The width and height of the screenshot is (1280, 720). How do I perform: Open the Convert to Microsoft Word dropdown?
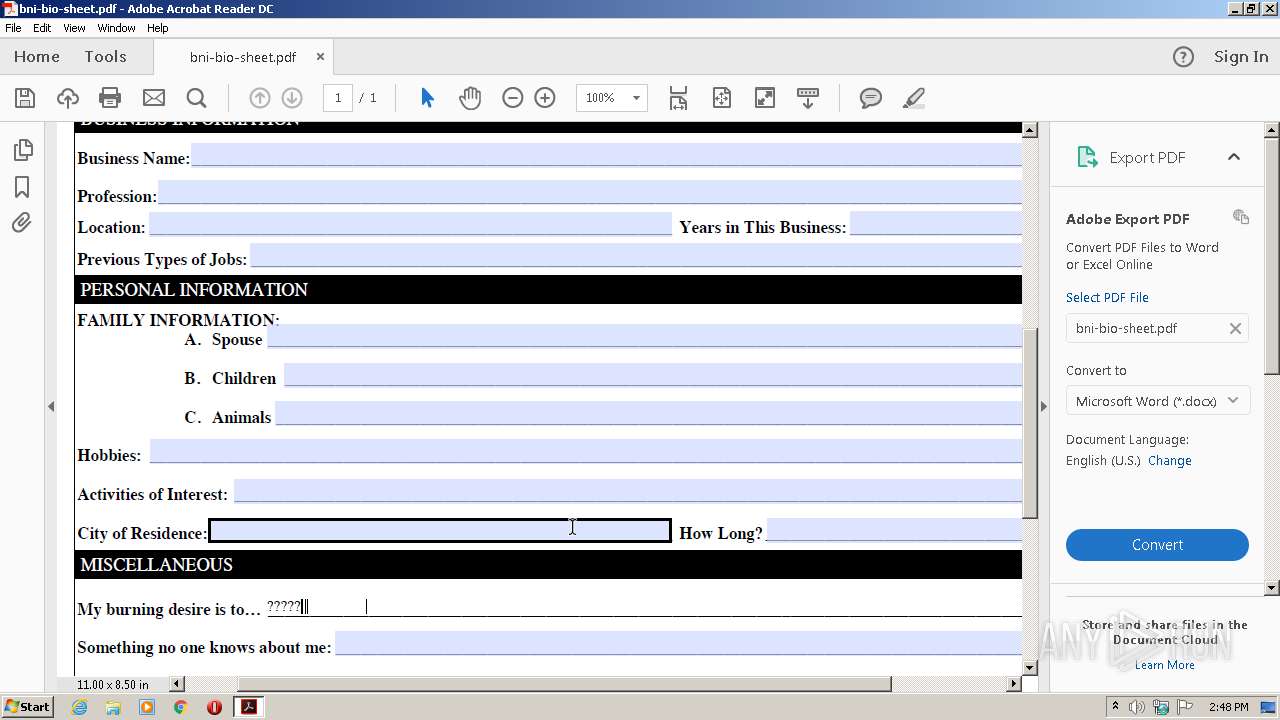1157,401
